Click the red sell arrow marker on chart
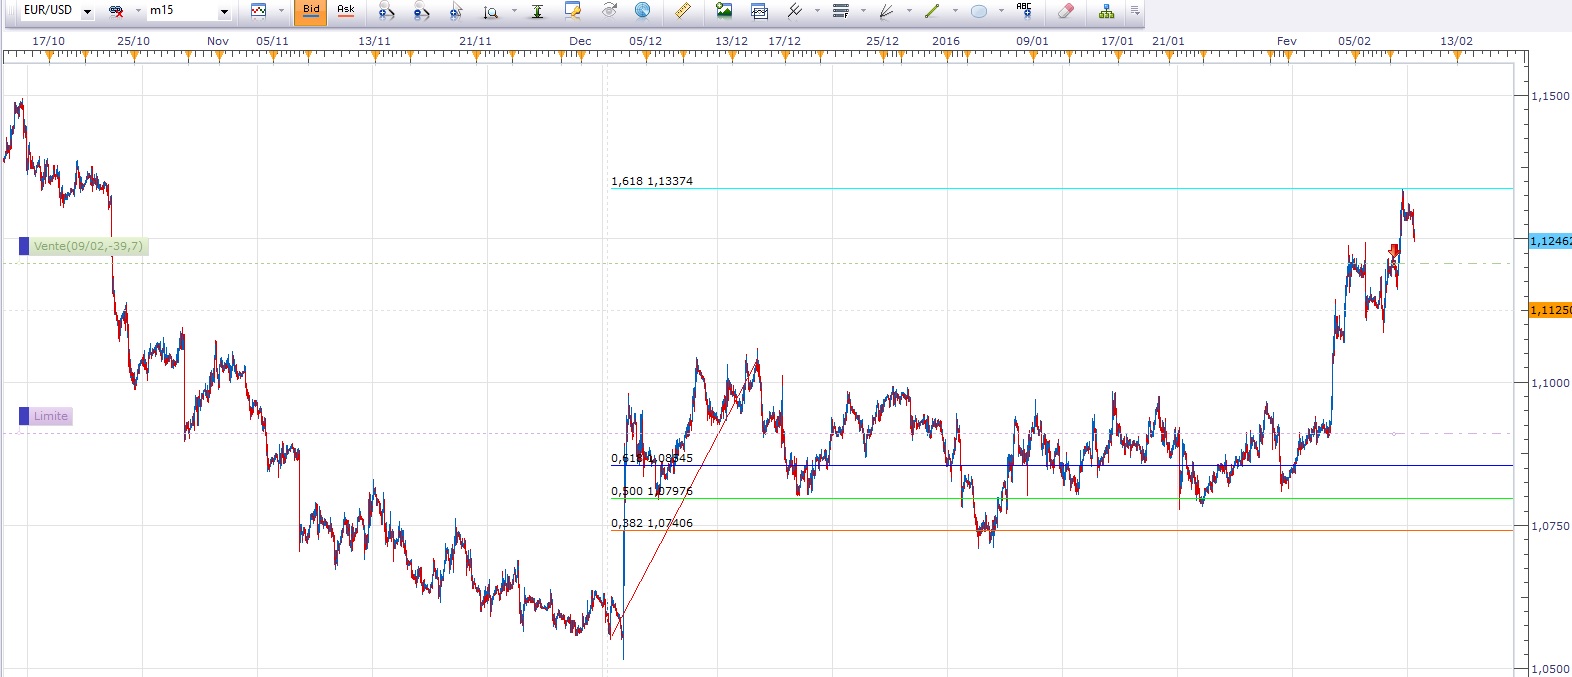Viewport: 1572px width, 677px height. coord(1395,251)
